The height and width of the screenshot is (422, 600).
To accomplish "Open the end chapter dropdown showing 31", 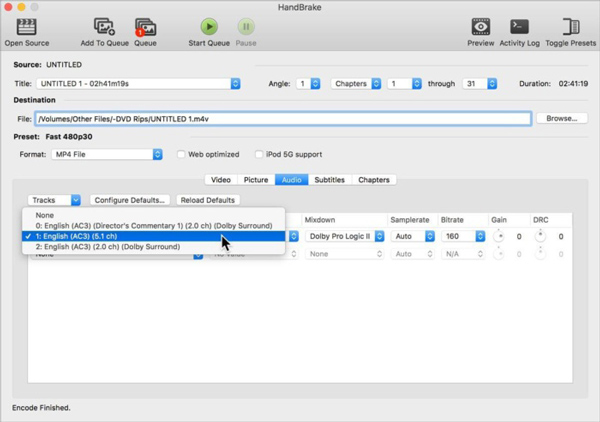I will coord(479,83).
